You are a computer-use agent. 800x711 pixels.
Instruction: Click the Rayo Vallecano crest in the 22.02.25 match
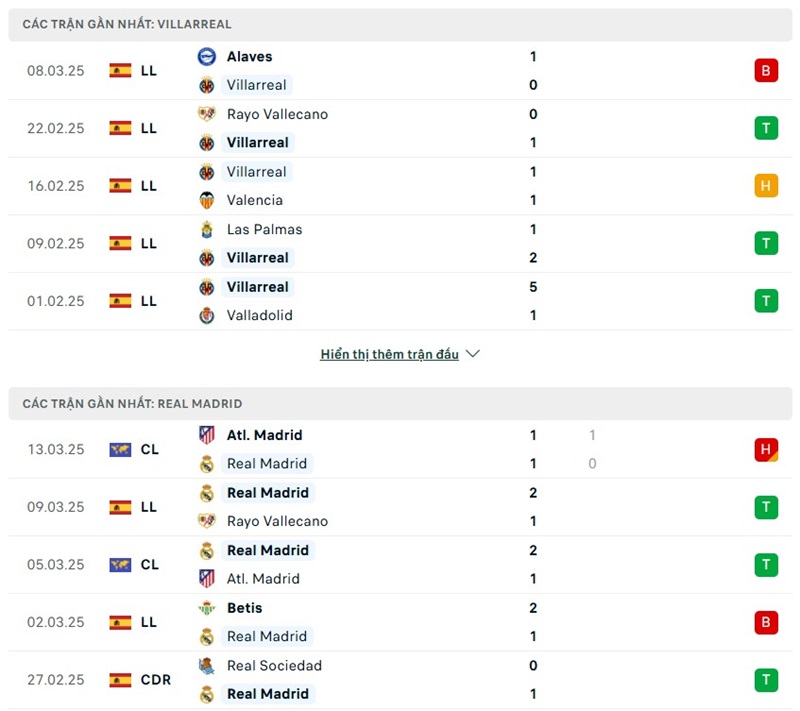click(207, 114)
